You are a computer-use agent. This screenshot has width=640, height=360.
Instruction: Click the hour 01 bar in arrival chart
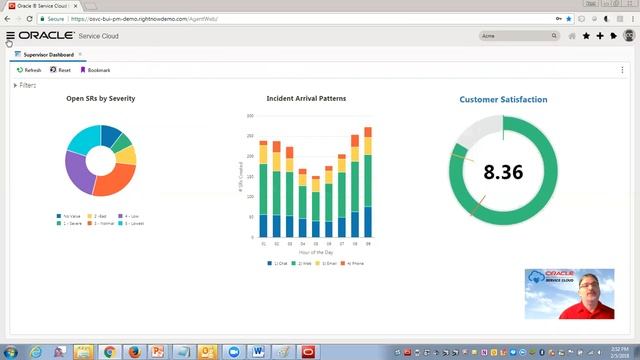(263, 189)
